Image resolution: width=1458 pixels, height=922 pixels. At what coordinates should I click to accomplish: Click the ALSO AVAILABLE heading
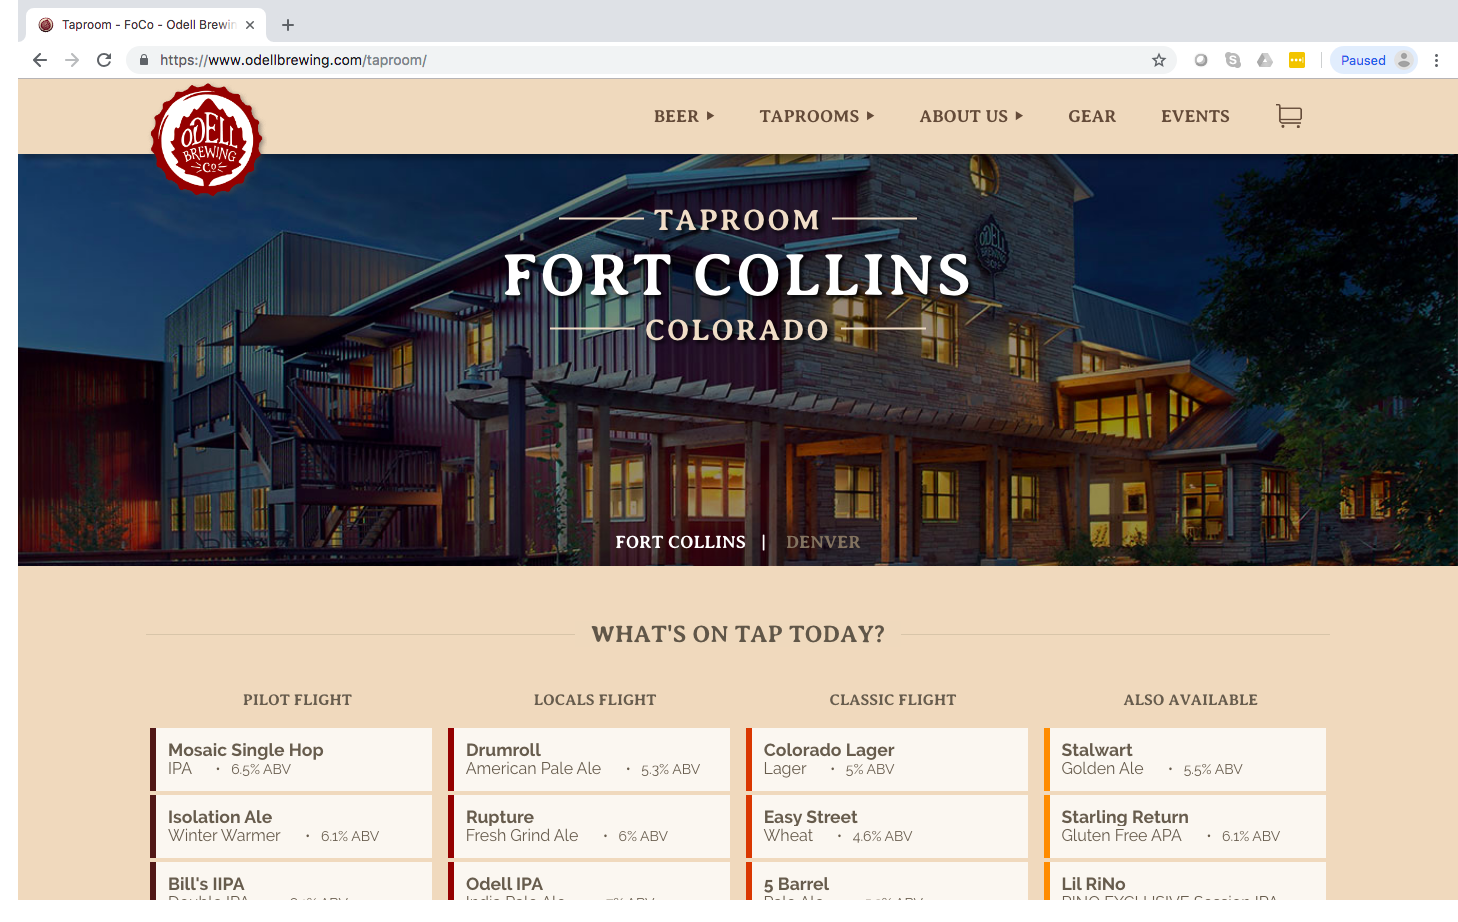pos(1190,700)
